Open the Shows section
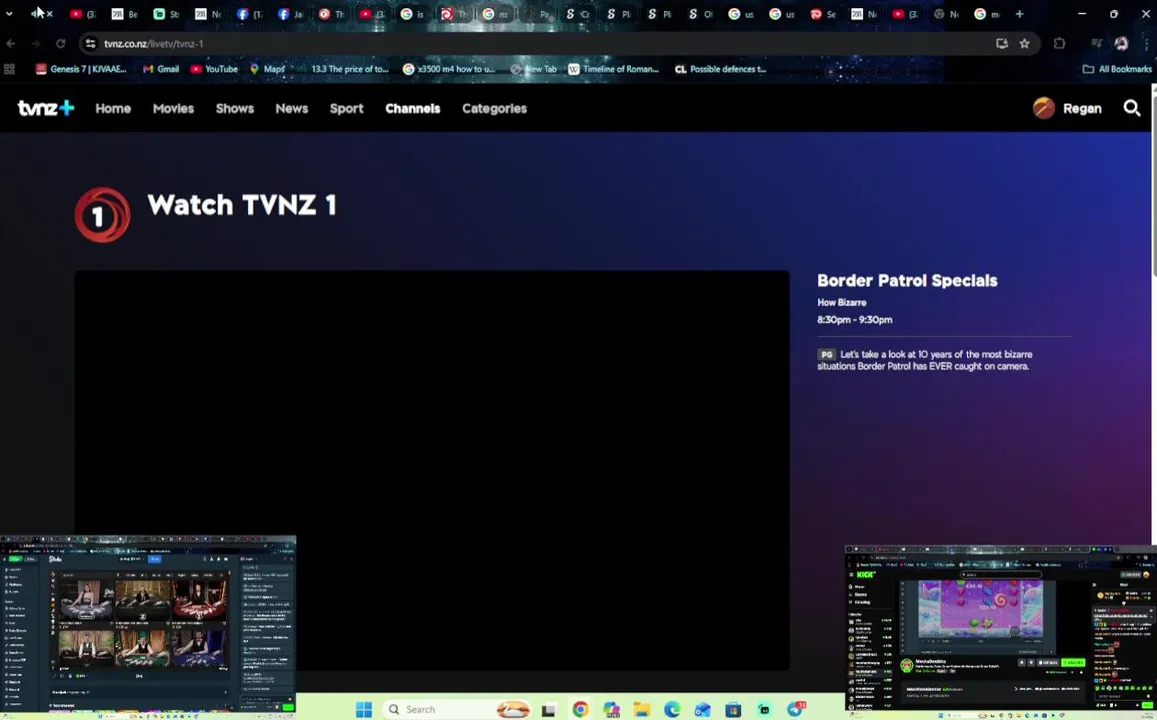 pos(235,108)
